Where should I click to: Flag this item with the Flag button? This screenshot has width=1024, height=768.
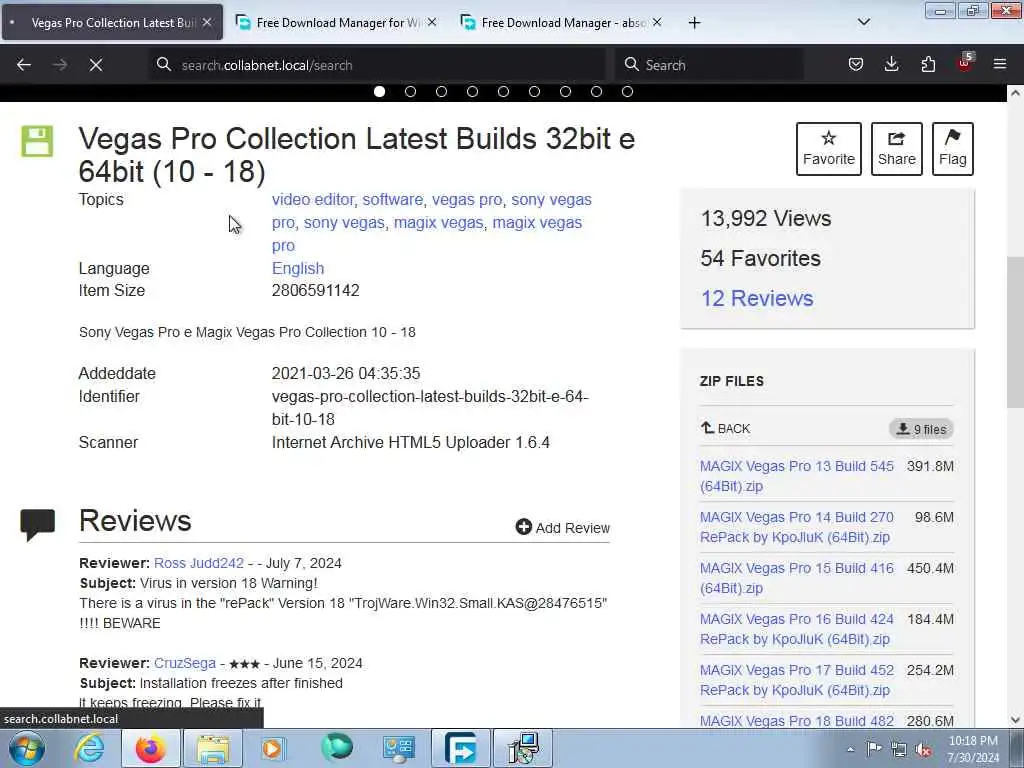(953, 149)
